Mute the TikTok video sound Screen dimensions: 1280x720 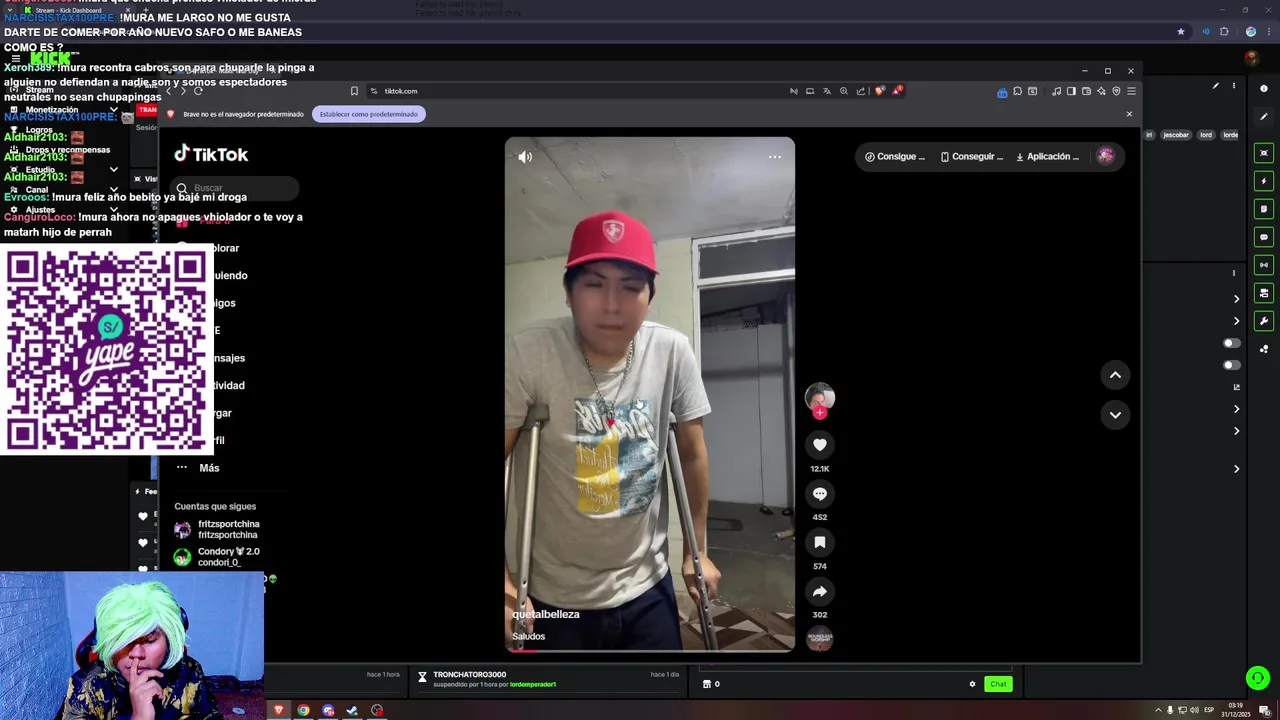(525, 157)
